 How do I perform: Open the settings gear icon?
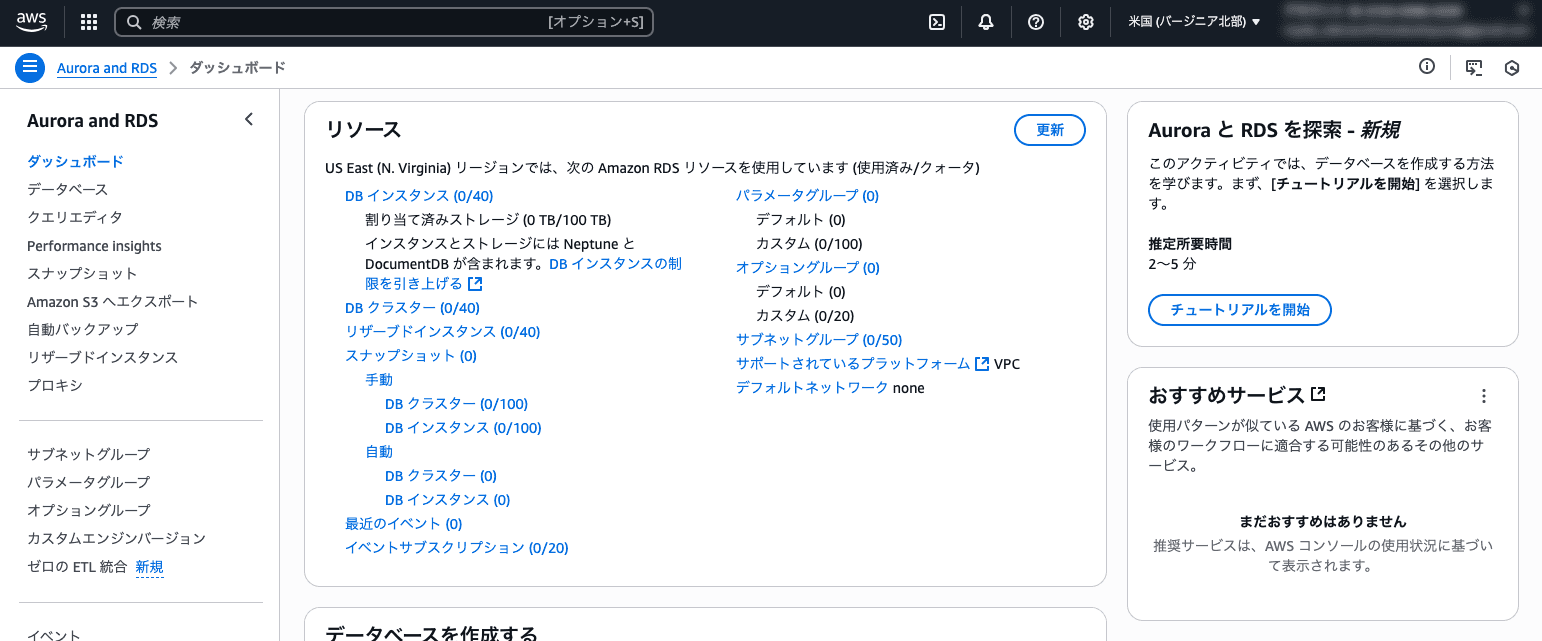[1085, 21]
